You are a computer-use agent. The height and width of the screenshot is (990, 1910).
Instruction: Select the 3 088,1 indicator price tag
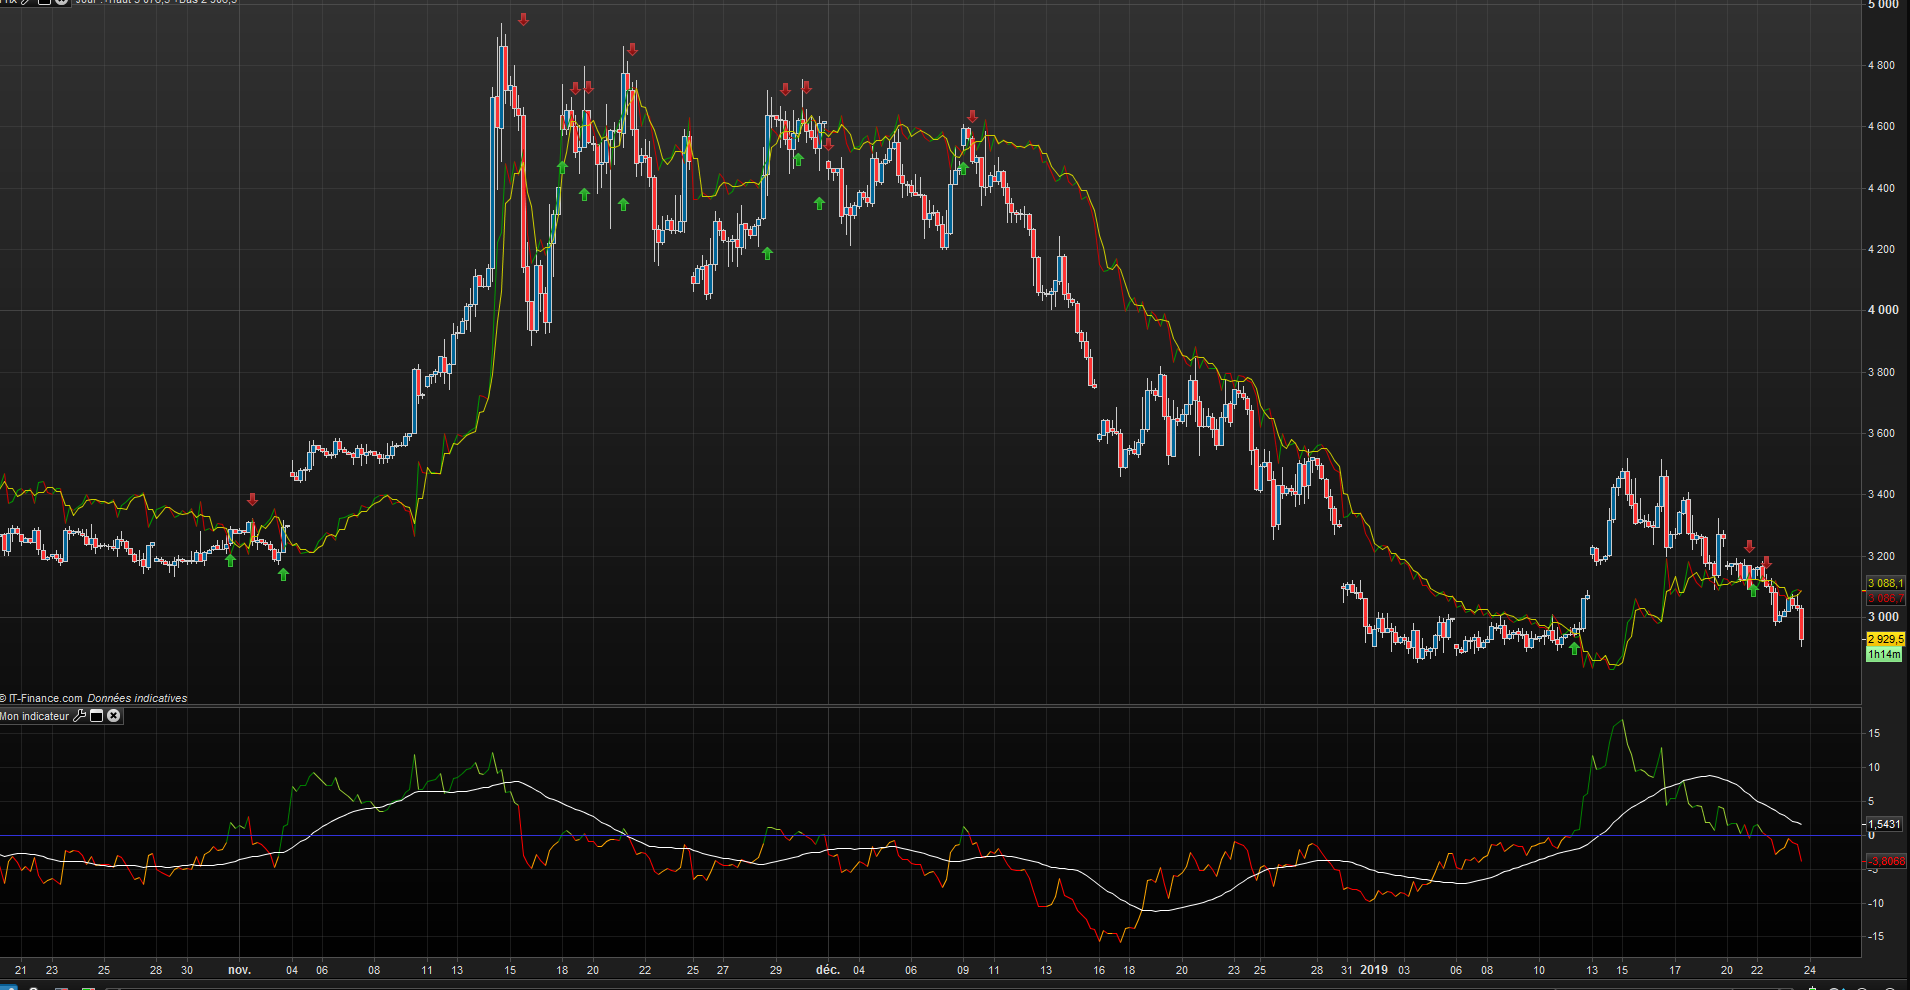coord(1885,583)
